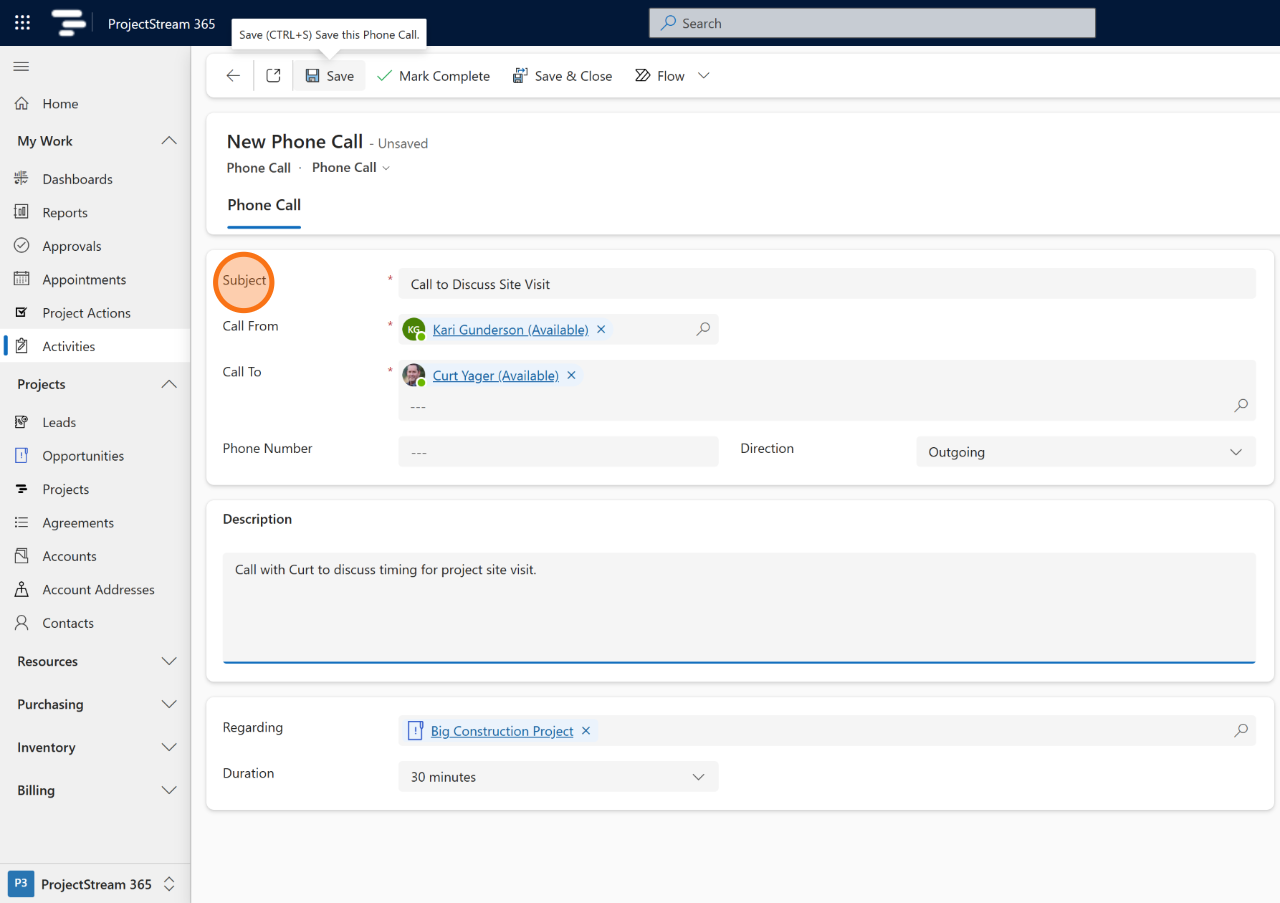Expand the Billing section
The width and height of the screenshot is (1280, 903).
(169, 791)
